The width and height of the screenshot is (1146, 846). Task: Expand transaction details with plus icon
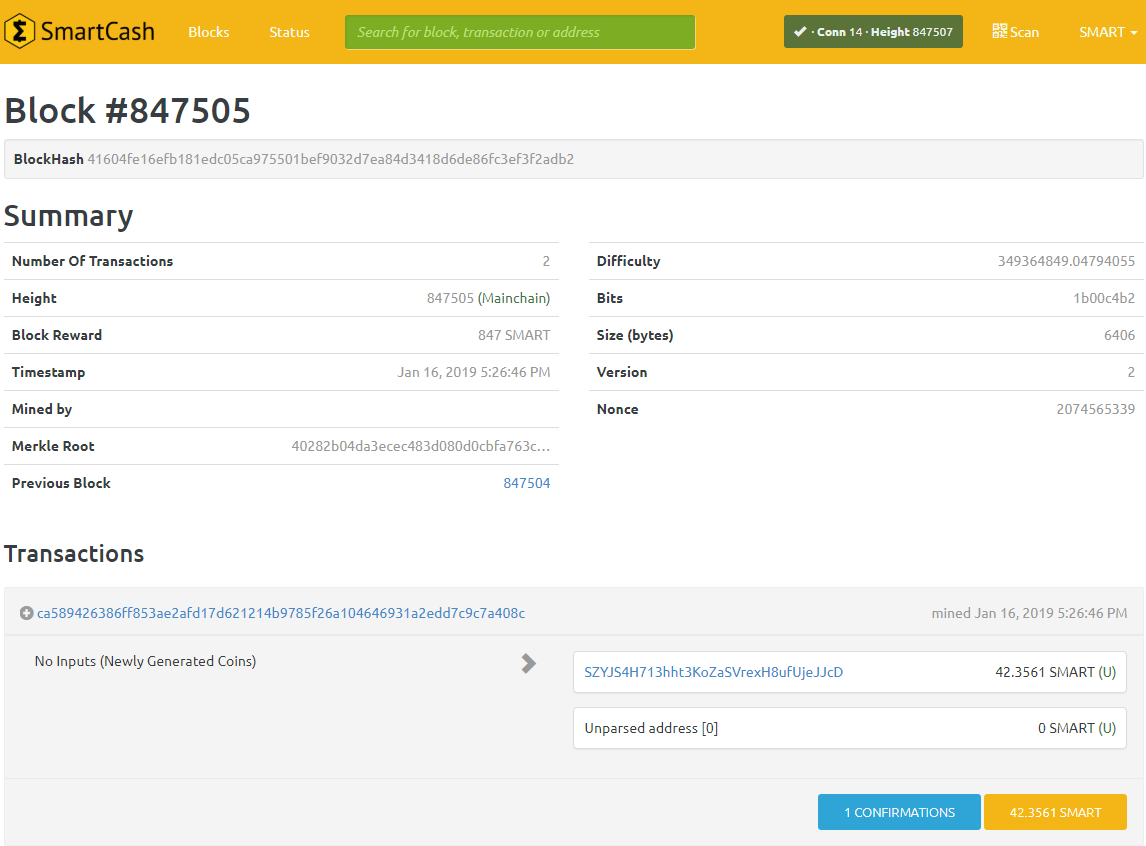[x=26, y=613]
